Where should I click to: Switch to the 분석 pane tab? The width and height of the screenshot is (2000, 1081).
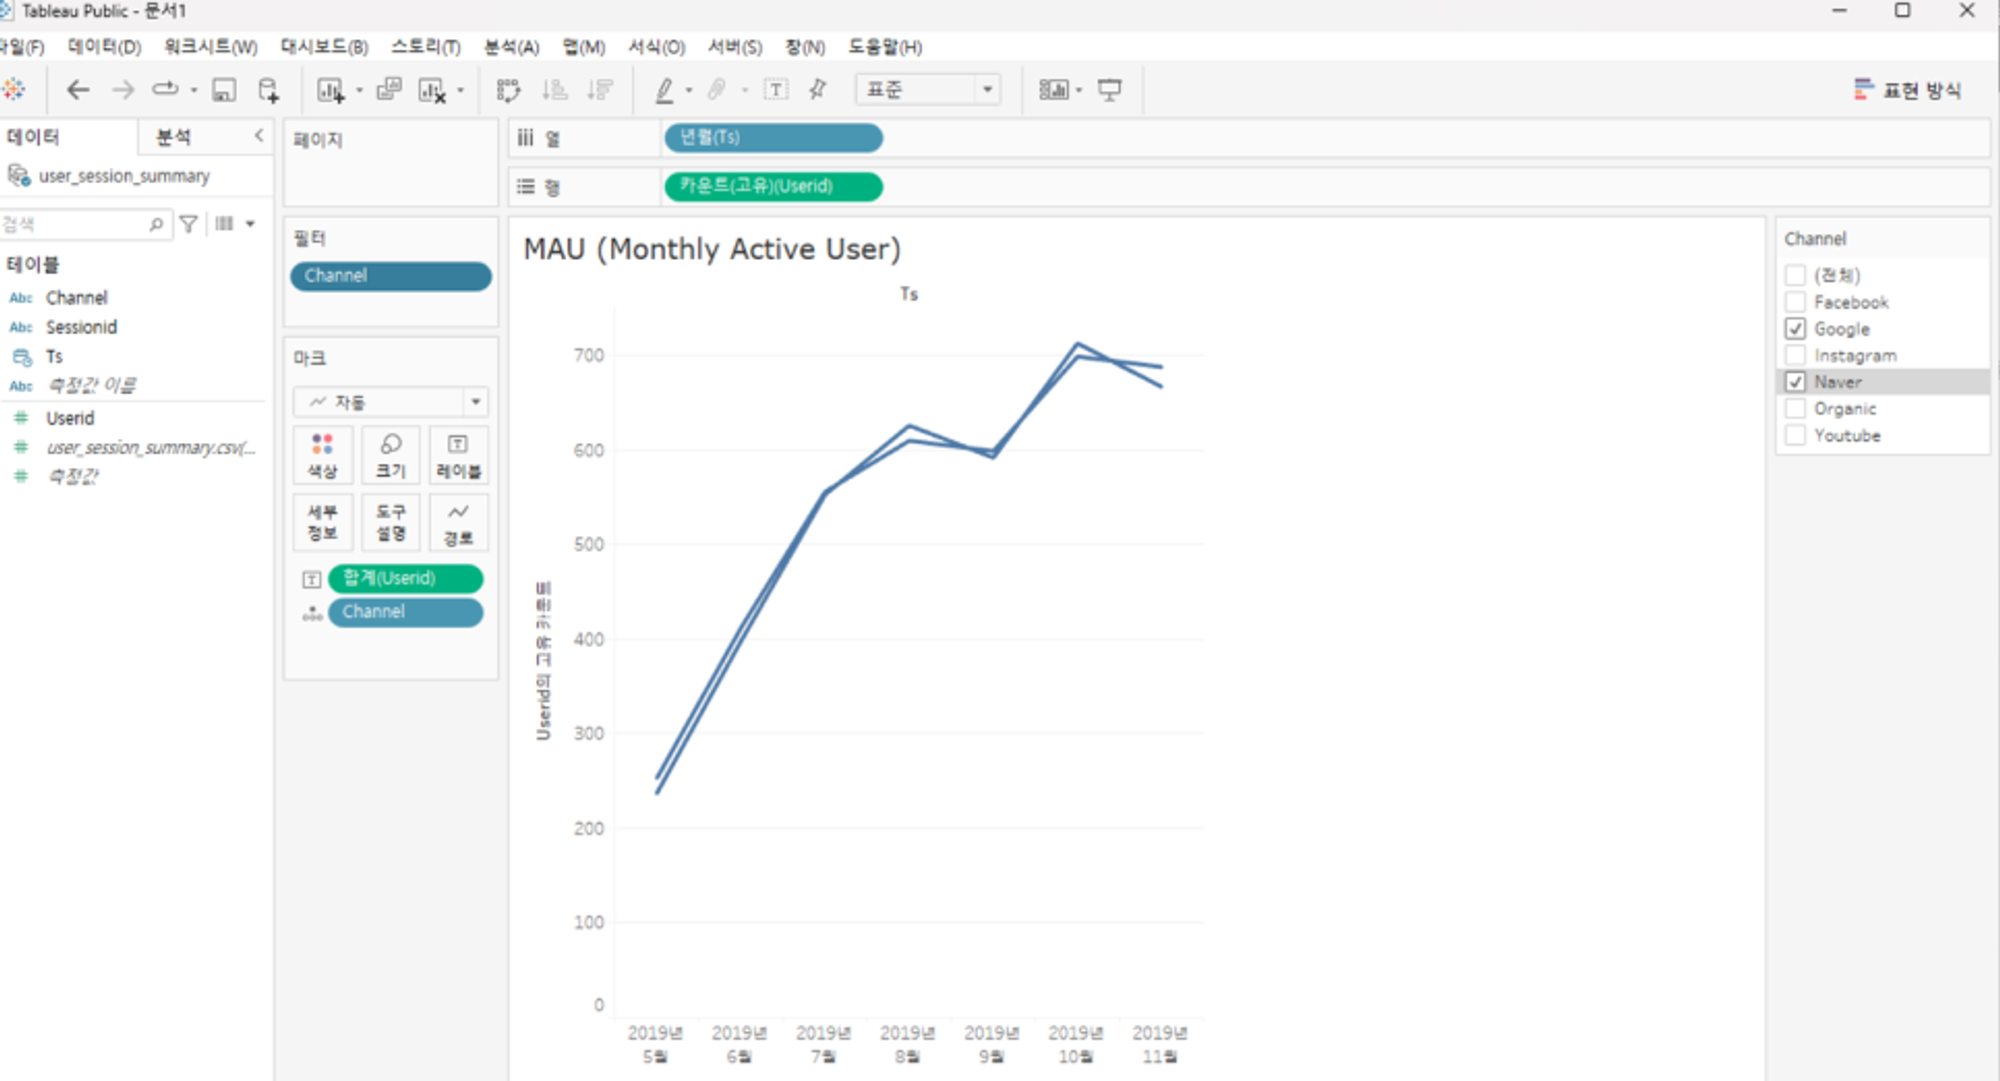point(174,137)
